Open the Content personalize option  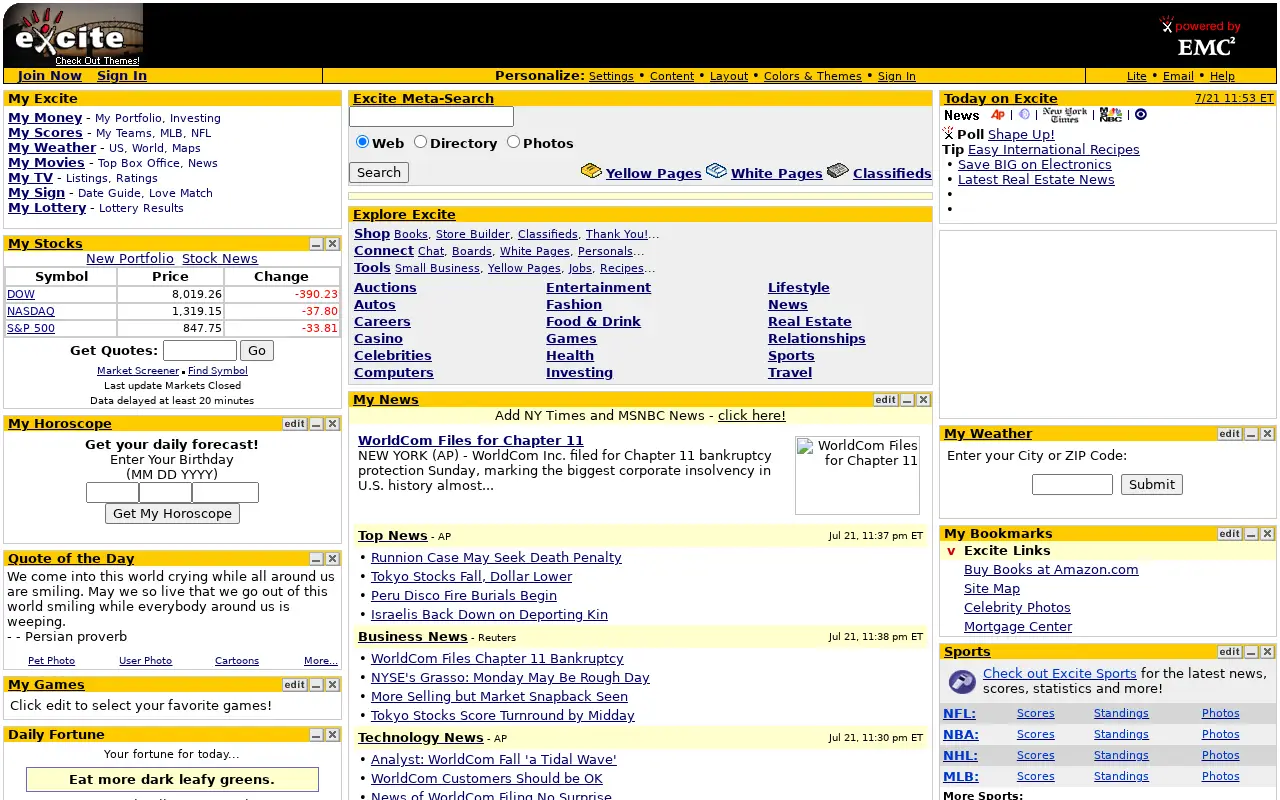[x=672, y=76]
